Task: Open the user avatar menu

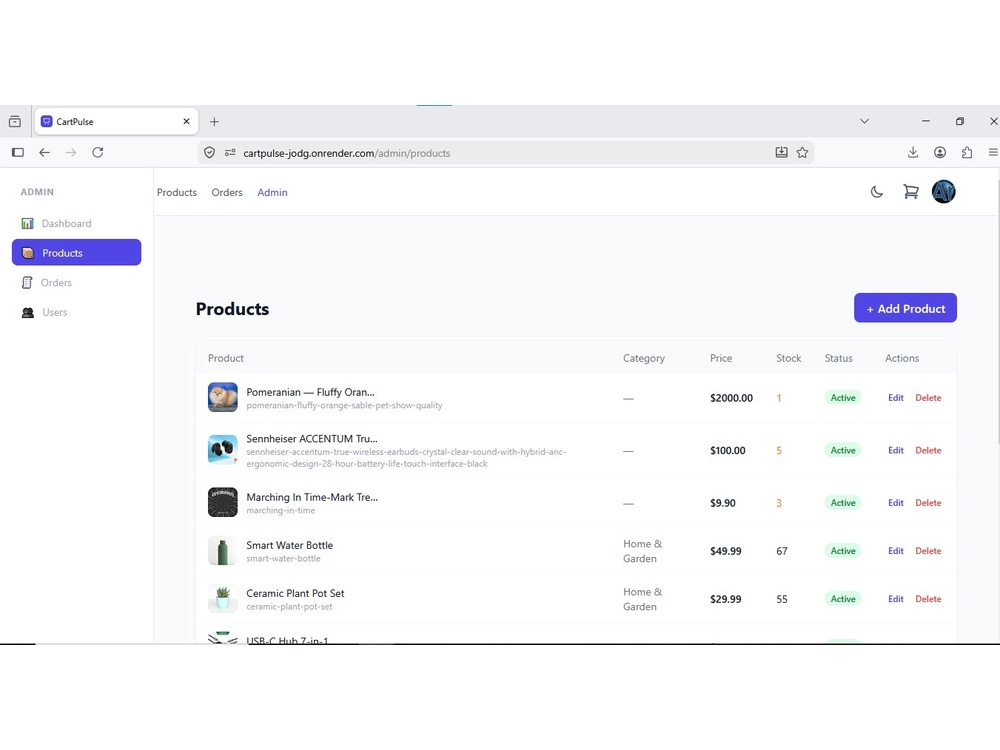Action: 943,191
